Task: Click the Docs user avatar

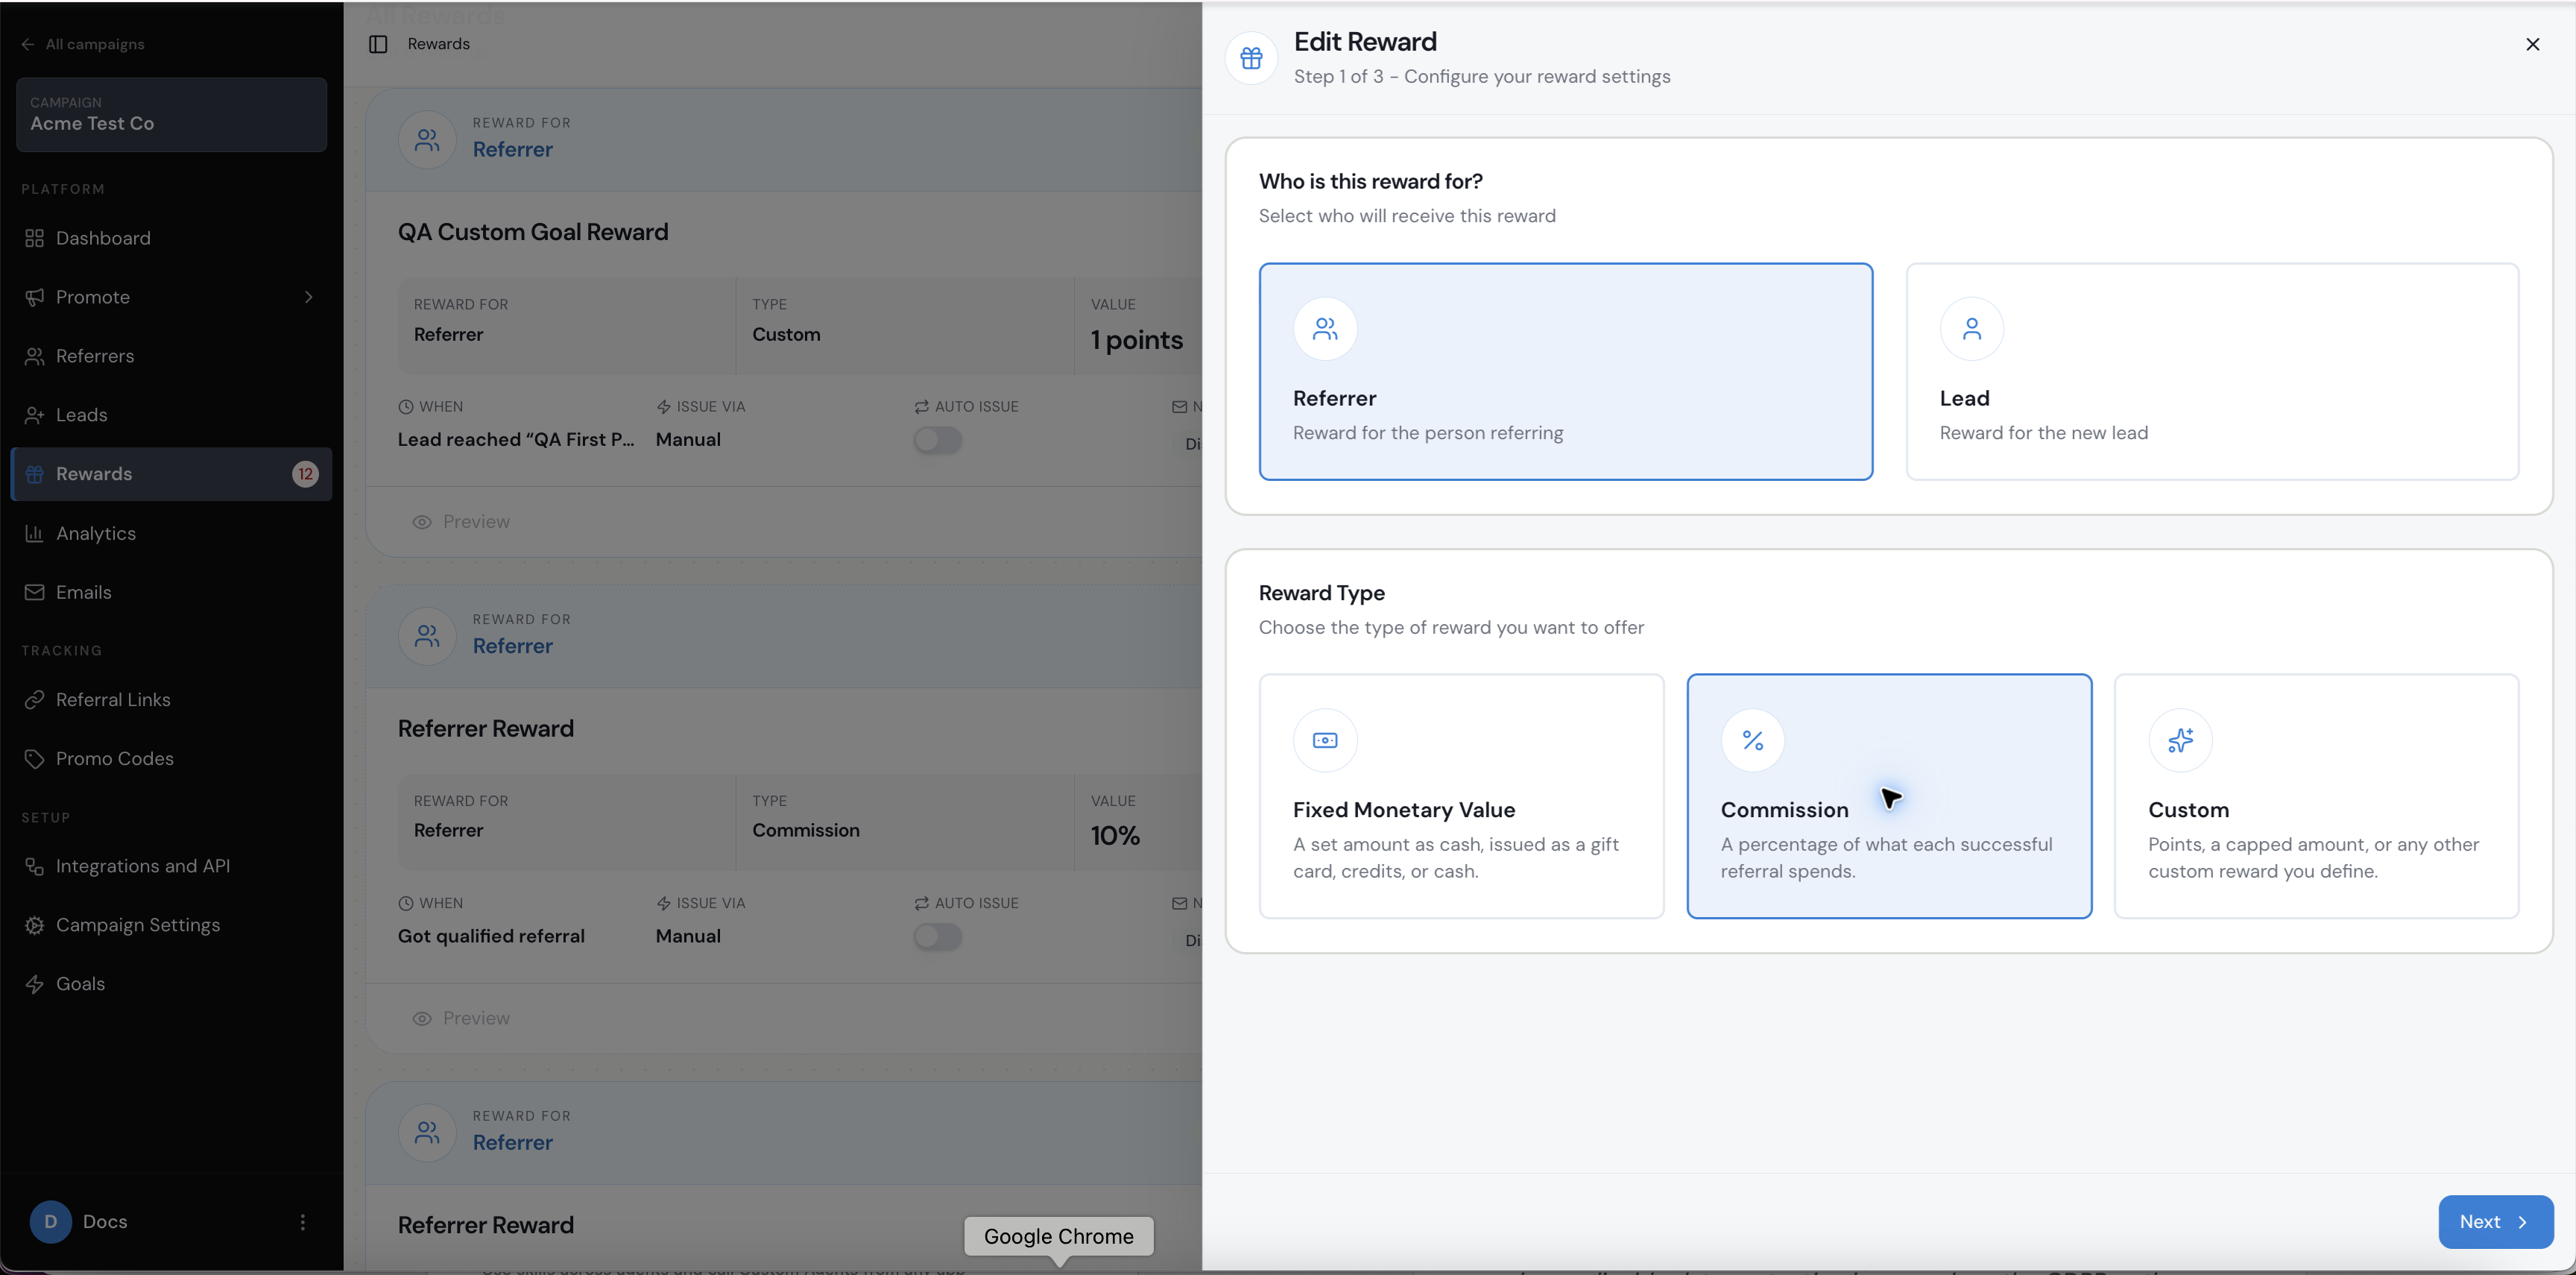Action: tap(50, 1222)
